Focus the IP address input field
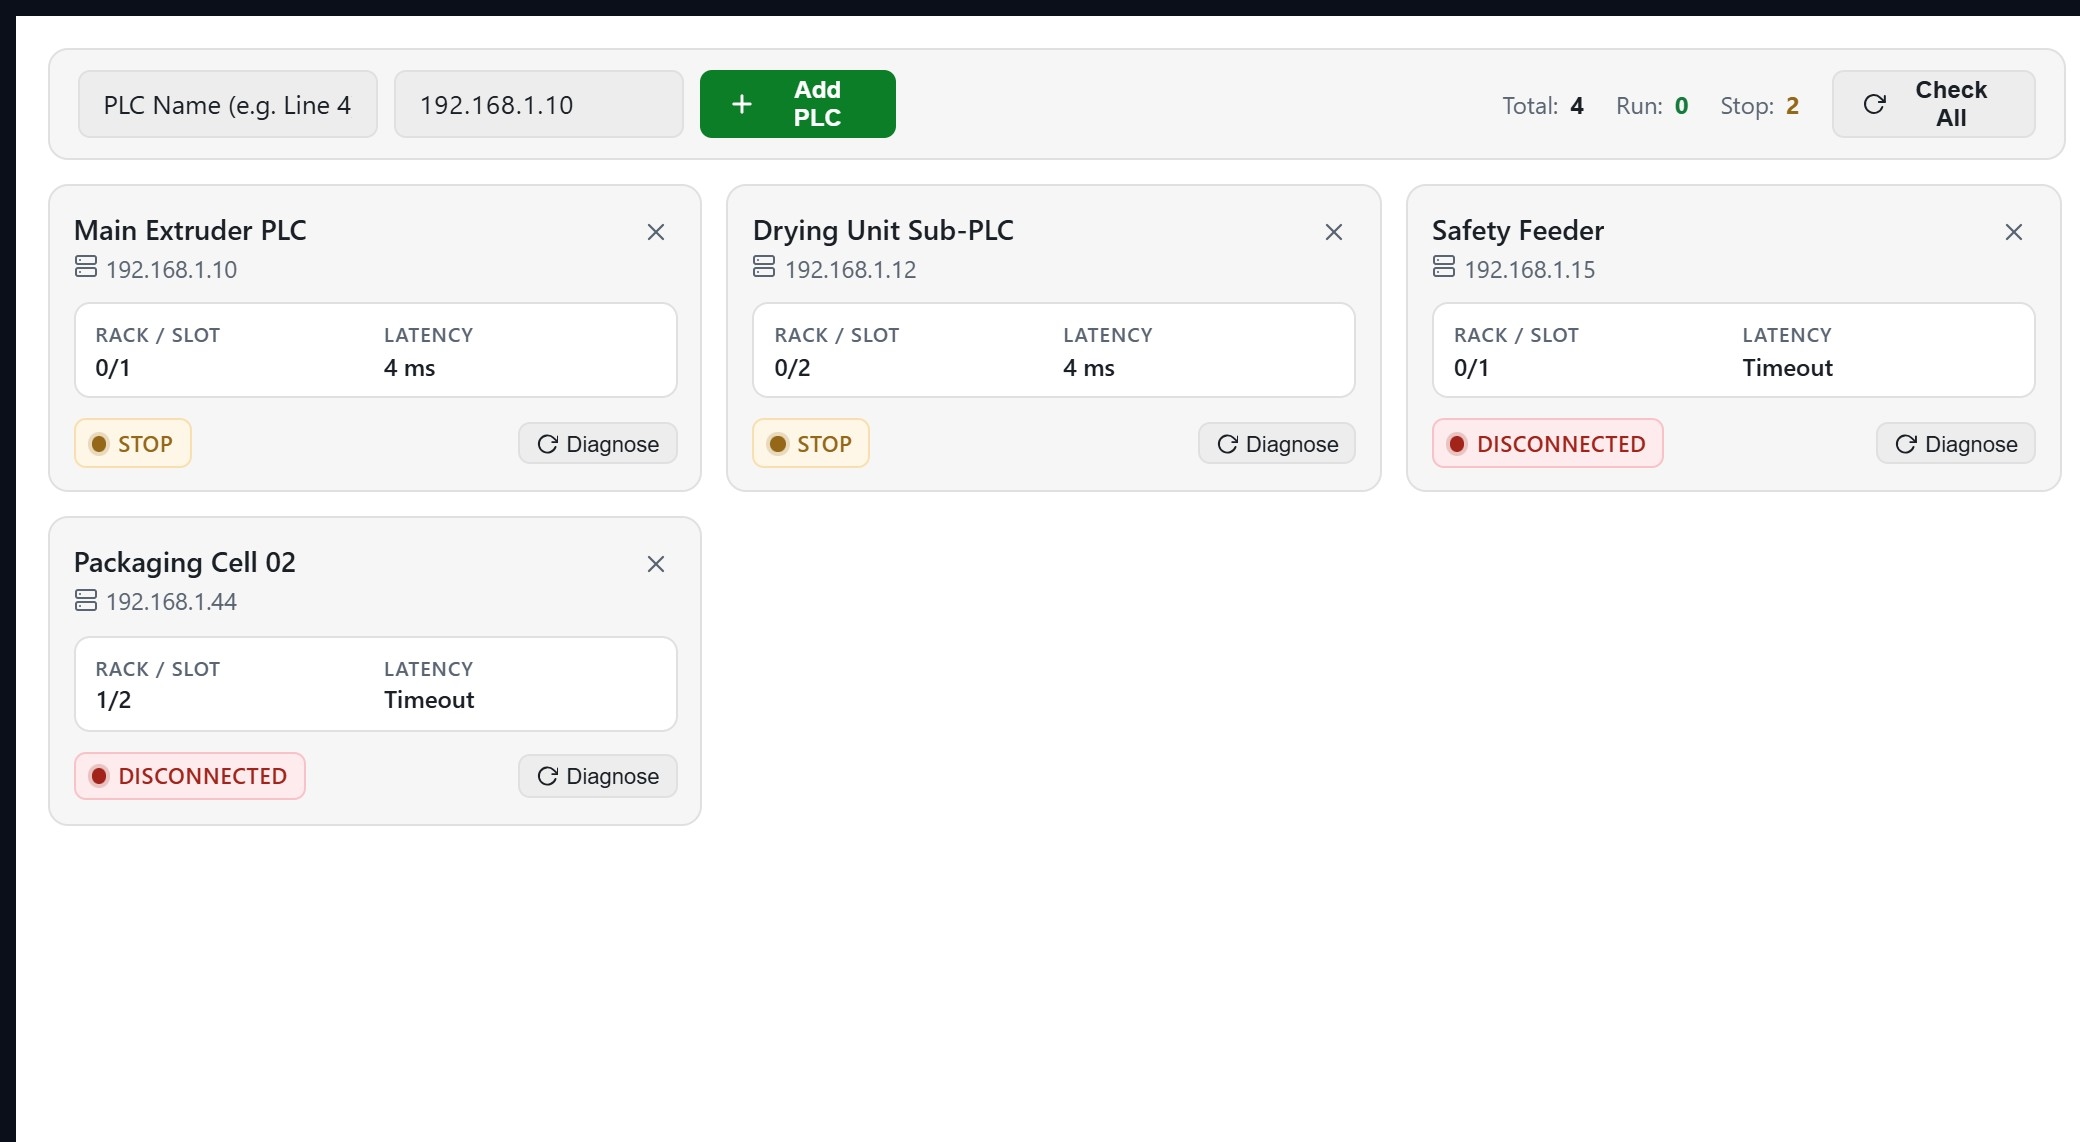The width and height of the screenshot is (2080, 1142). click(x=539, y=104)
